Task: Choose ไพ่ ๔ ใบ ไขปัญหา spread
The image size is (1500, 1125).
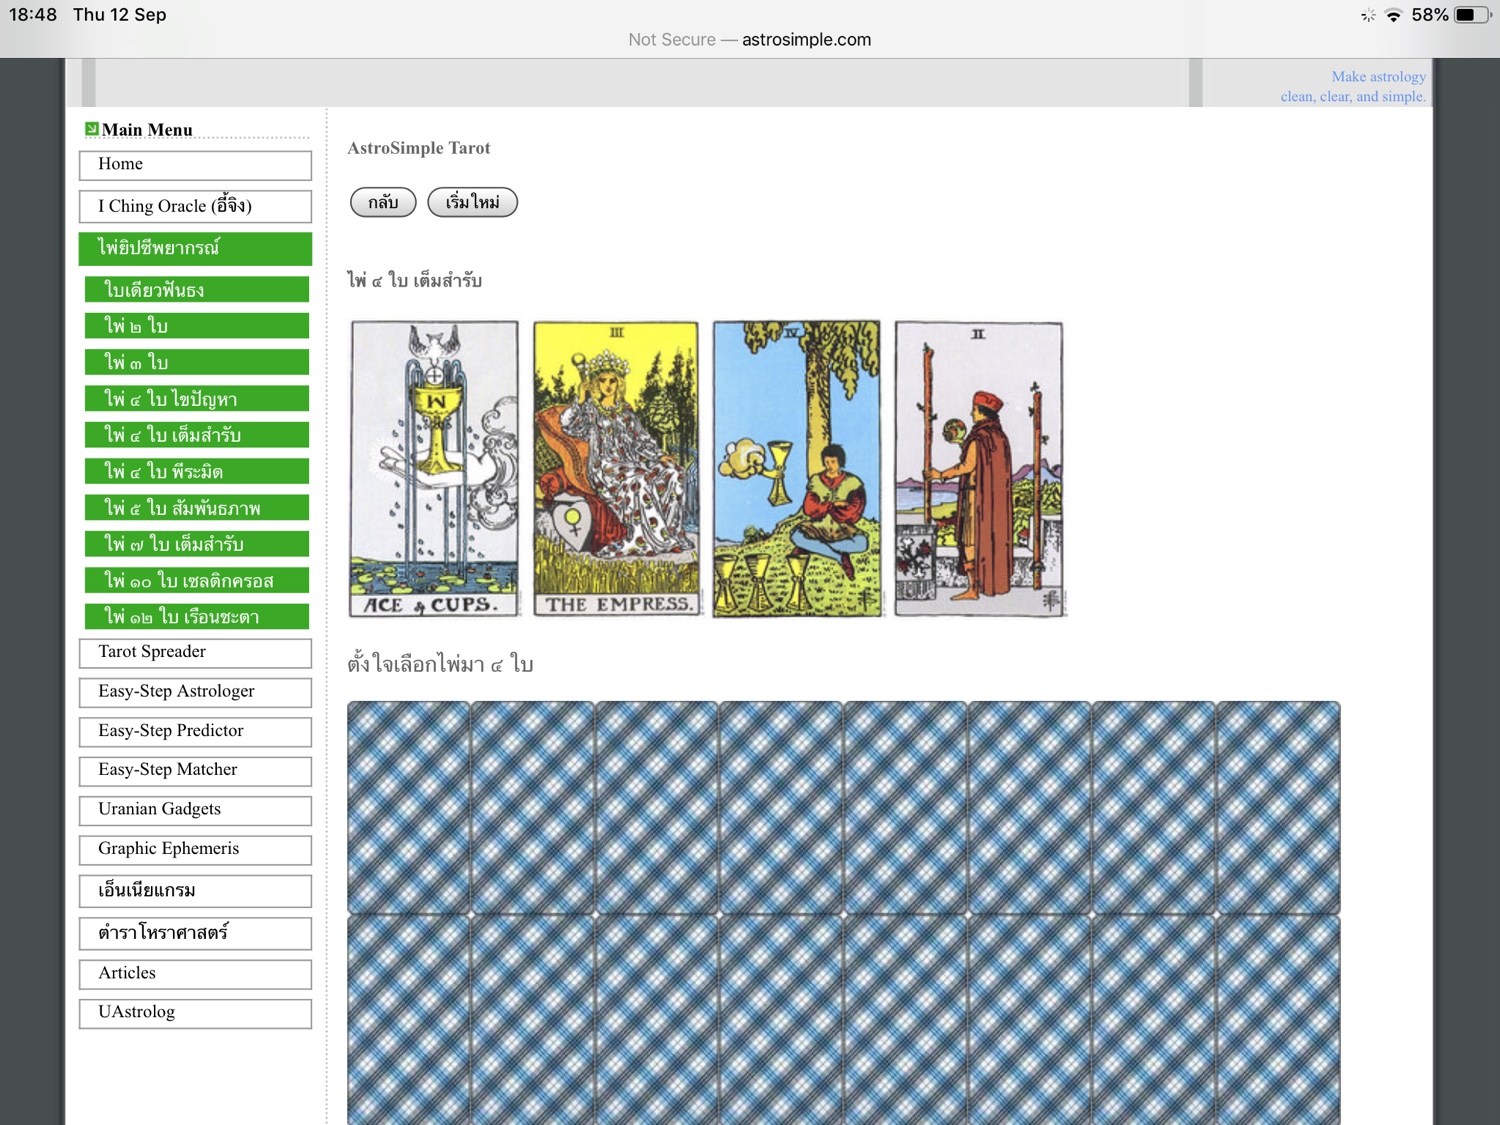Action: [197, 399]
